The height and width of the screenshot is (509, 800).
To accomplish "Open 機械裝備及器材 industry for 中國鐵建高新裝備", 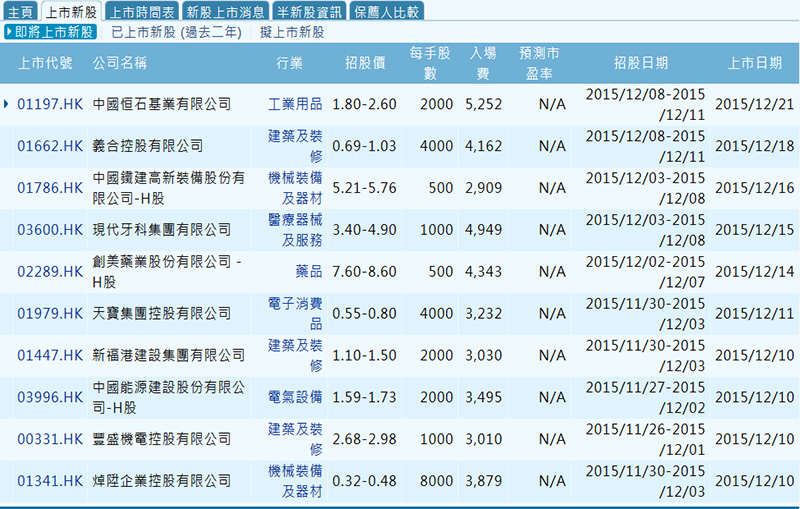I will click(295, 188).
